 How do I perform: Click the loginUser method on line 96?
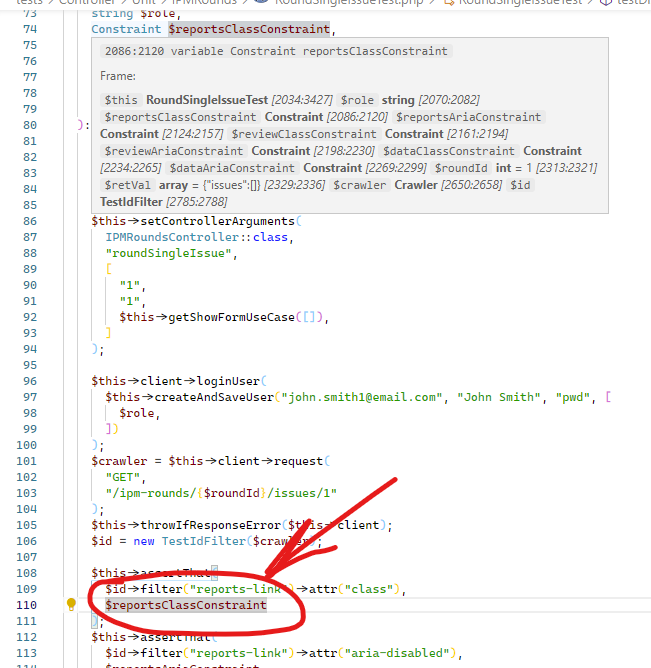click(x=228, y=381)
